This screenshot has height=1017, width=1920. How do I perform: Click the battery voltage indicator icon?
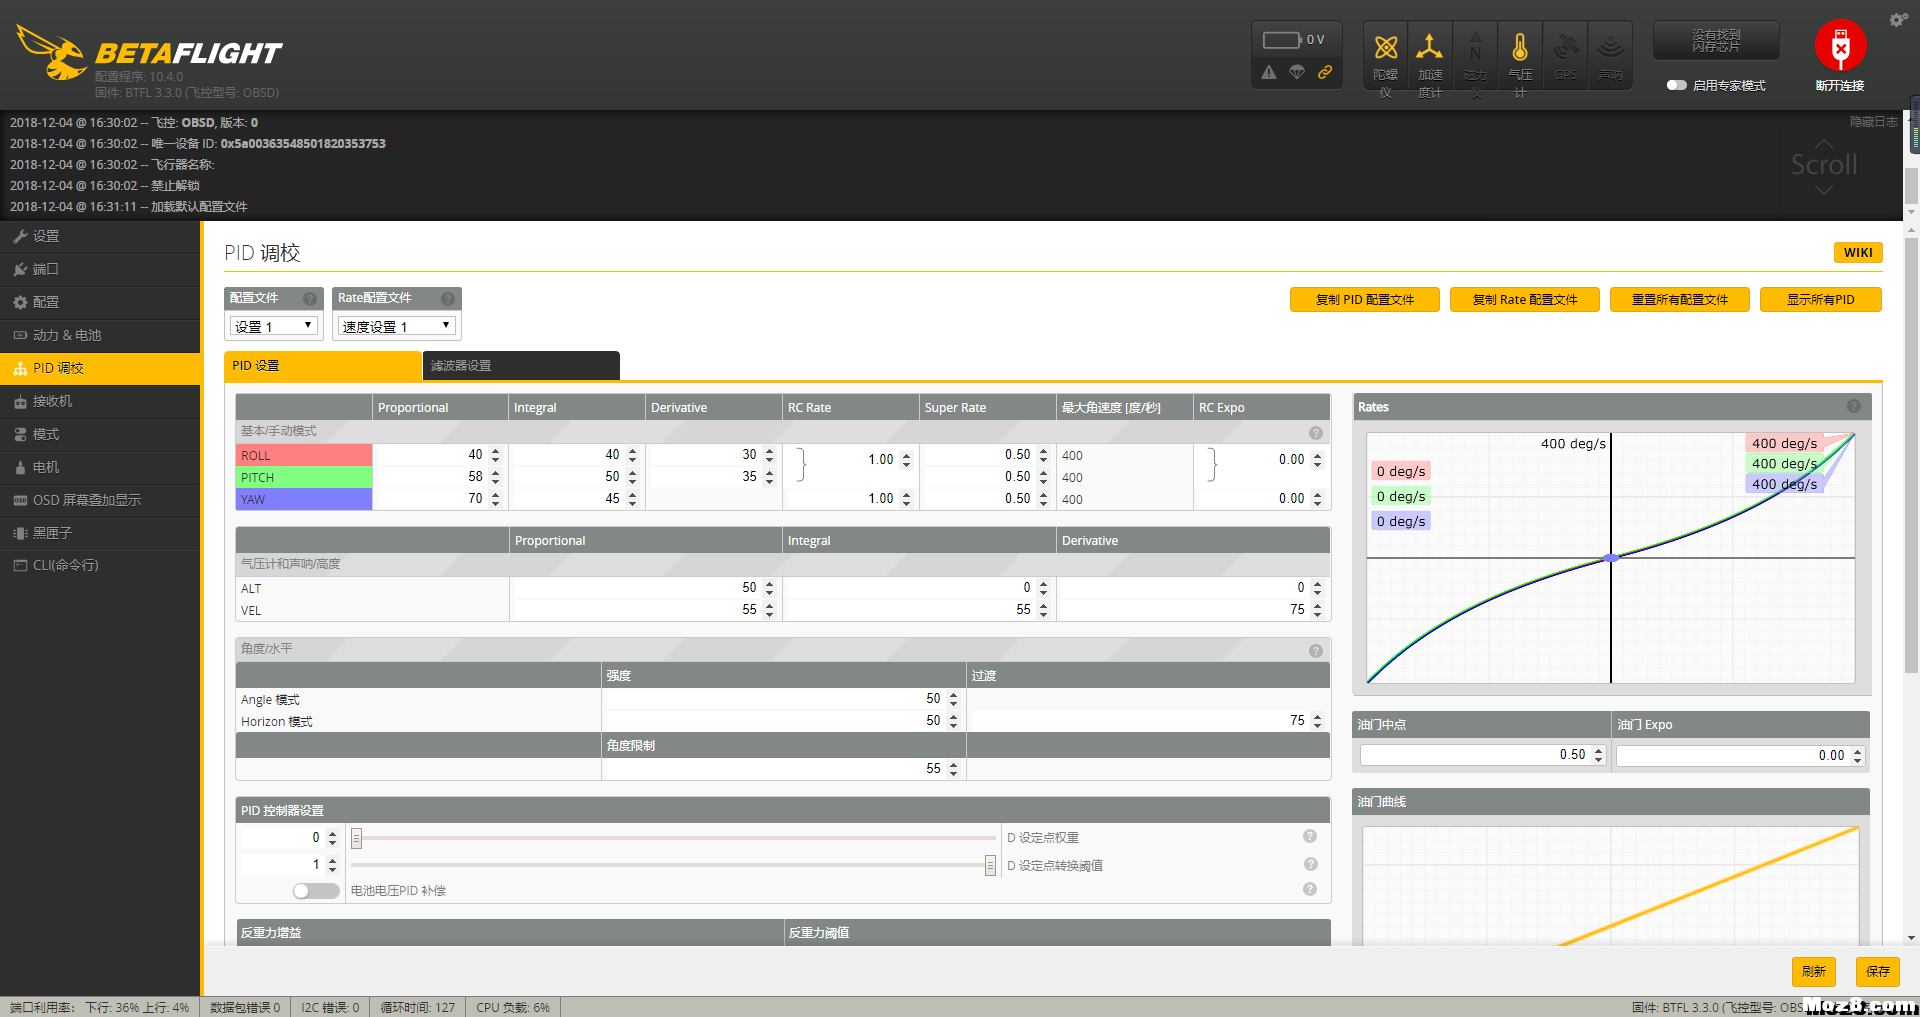1282,40
